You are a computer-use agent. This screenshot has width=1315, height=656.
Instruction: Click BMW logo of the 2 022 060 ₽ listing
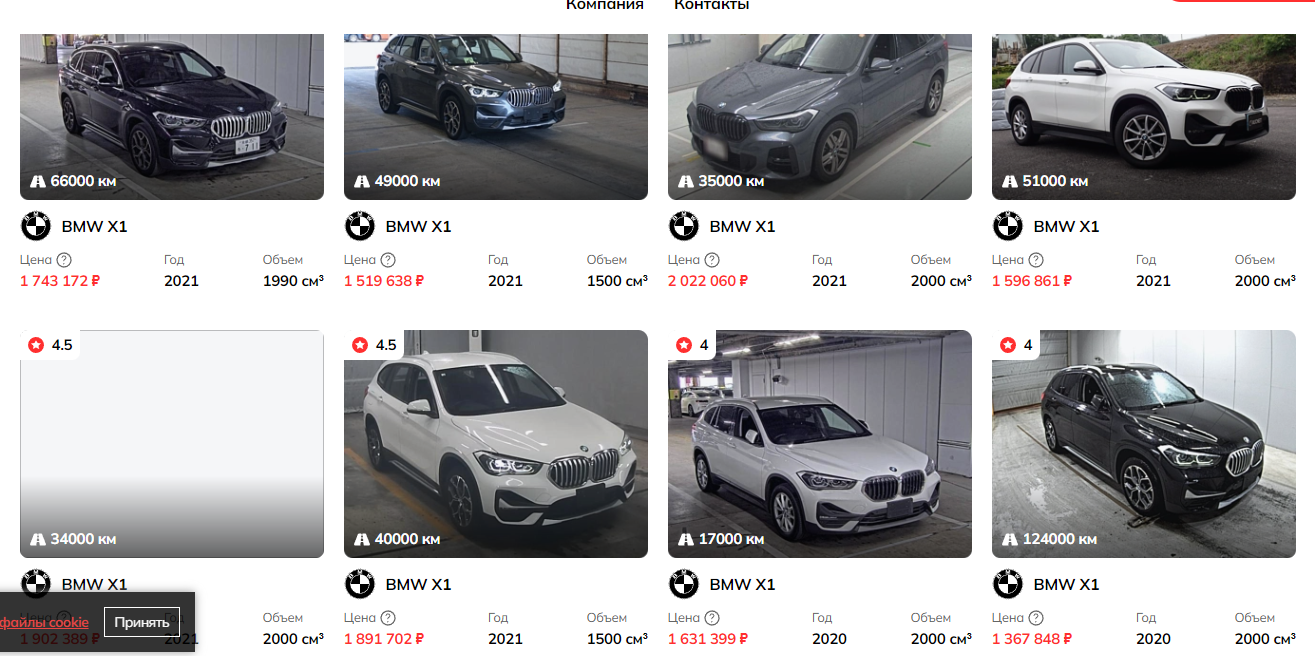click(x=684, y=226)
